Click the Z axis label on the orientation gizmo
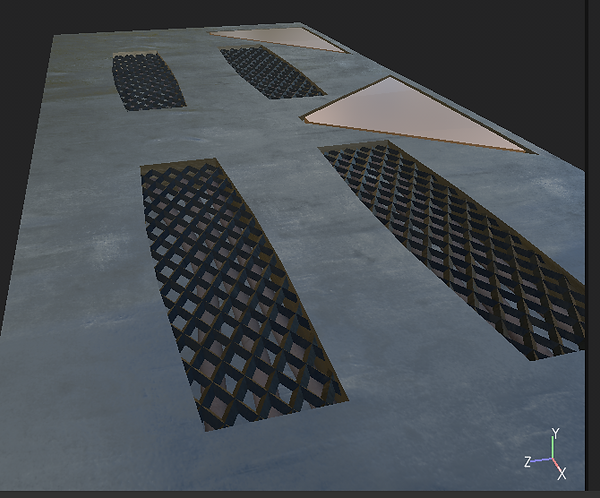Screen dimensions: 600x498 (528, 462)
